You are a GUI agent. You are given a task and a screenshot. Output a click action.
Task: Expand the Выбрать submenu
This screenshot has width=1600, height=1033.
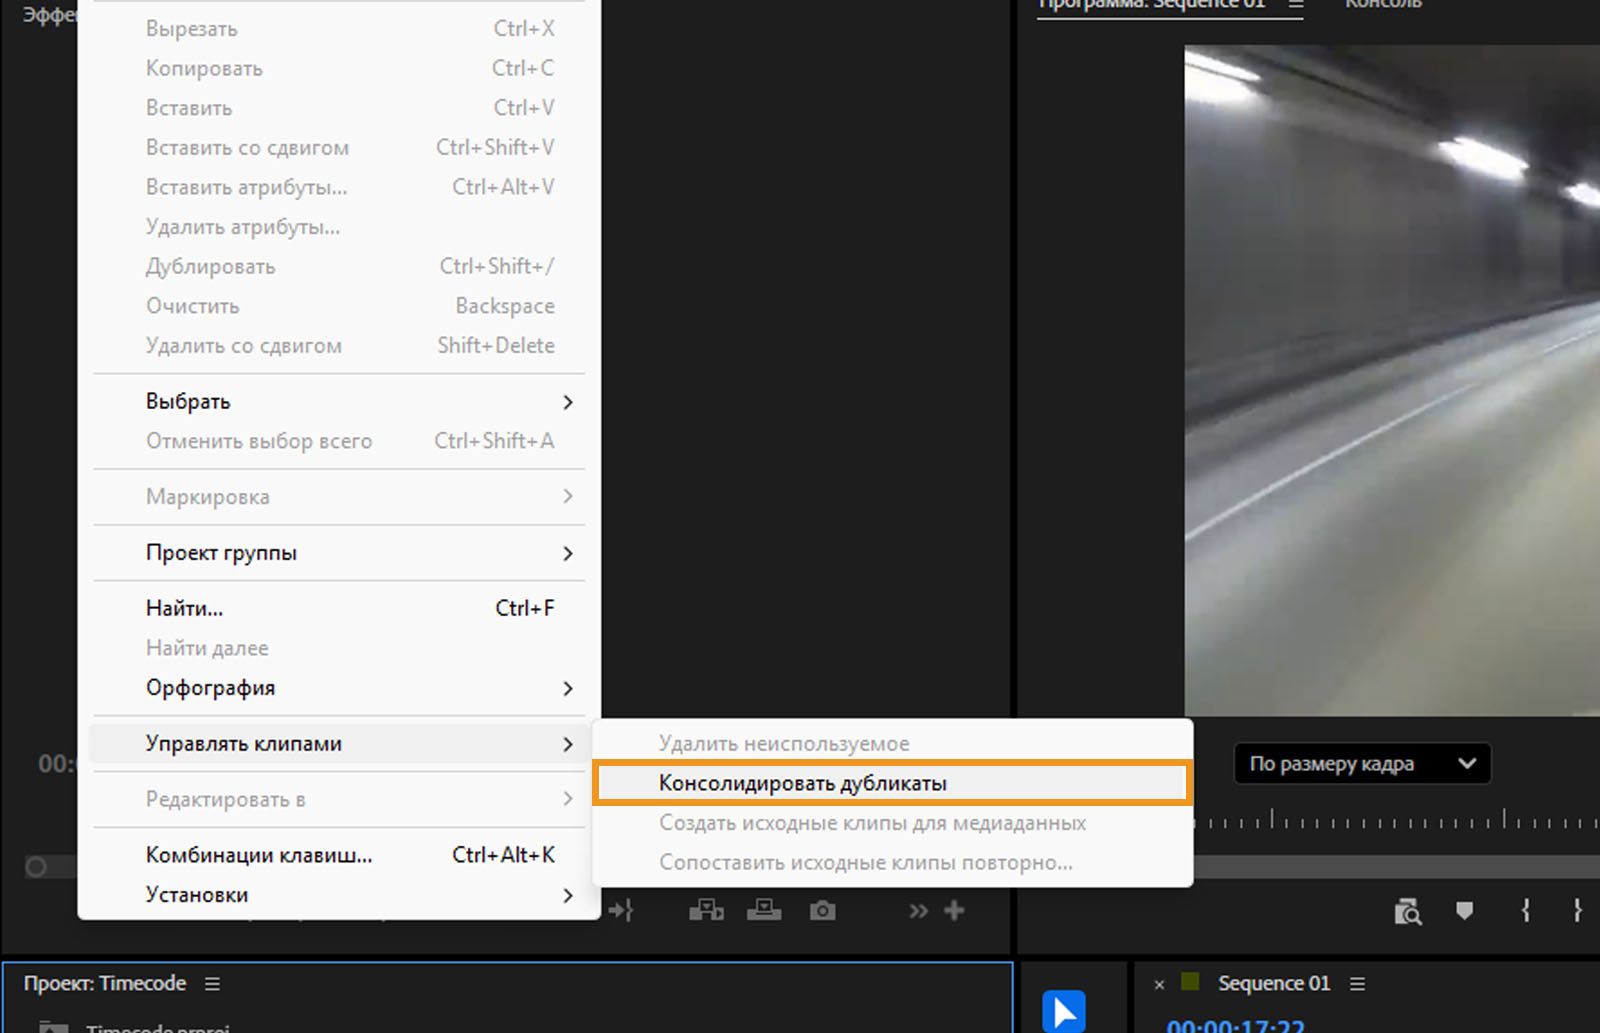tap(339, 402)
